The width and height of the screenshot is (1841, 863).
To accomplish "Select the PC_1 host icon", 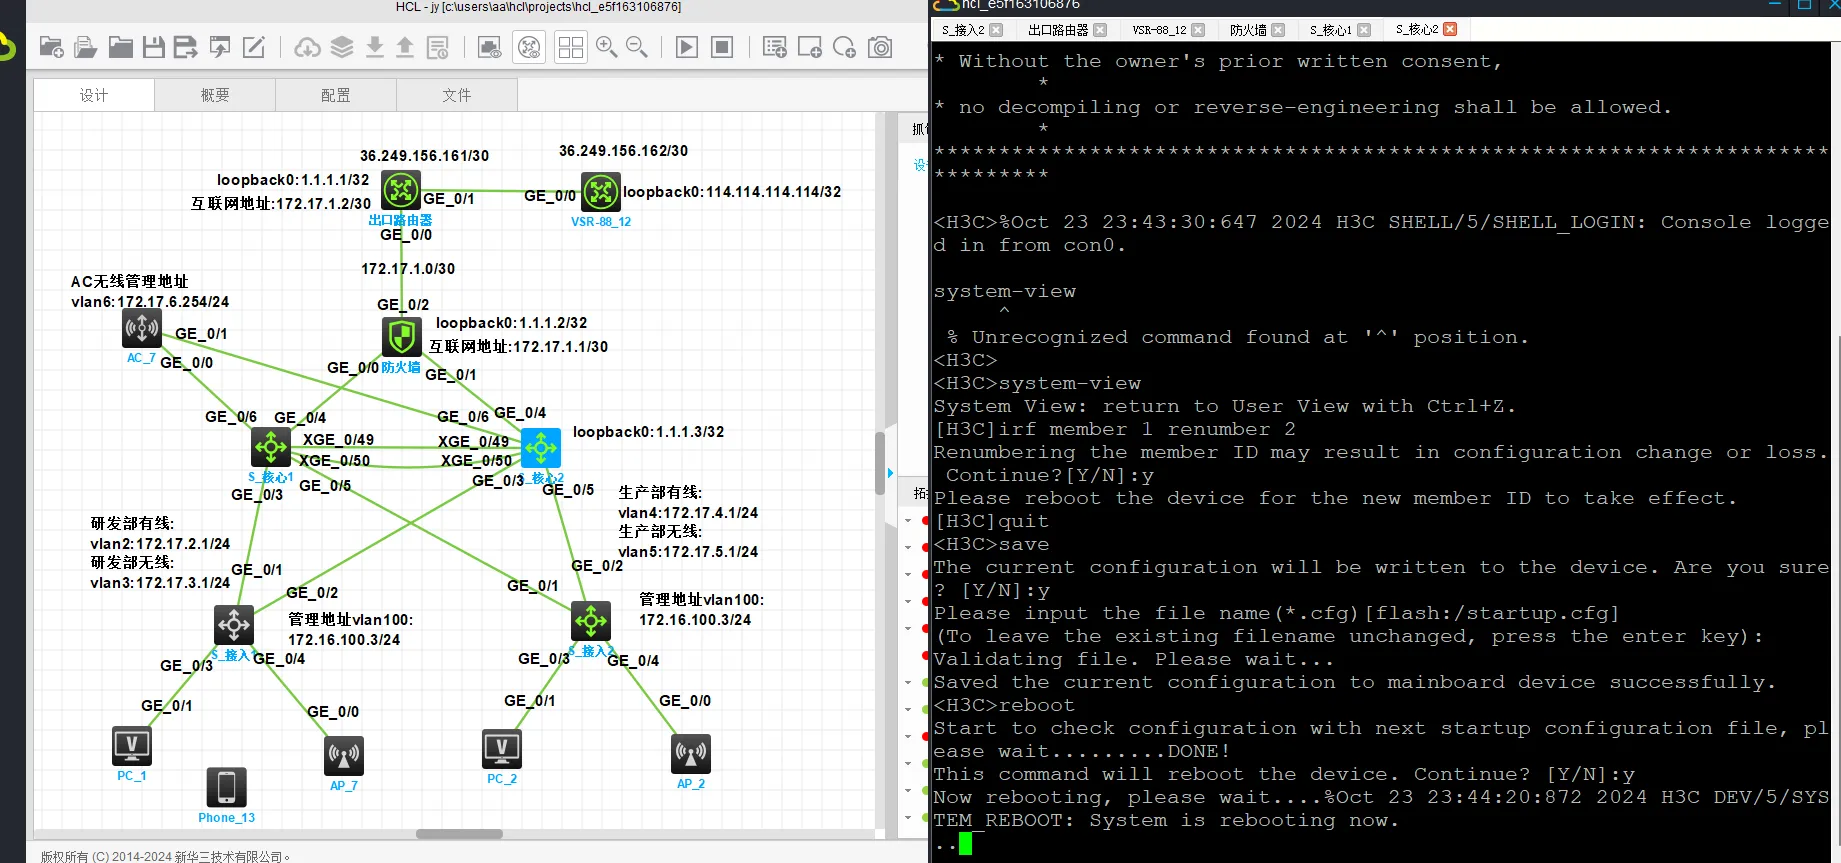I will pos(132,746).
